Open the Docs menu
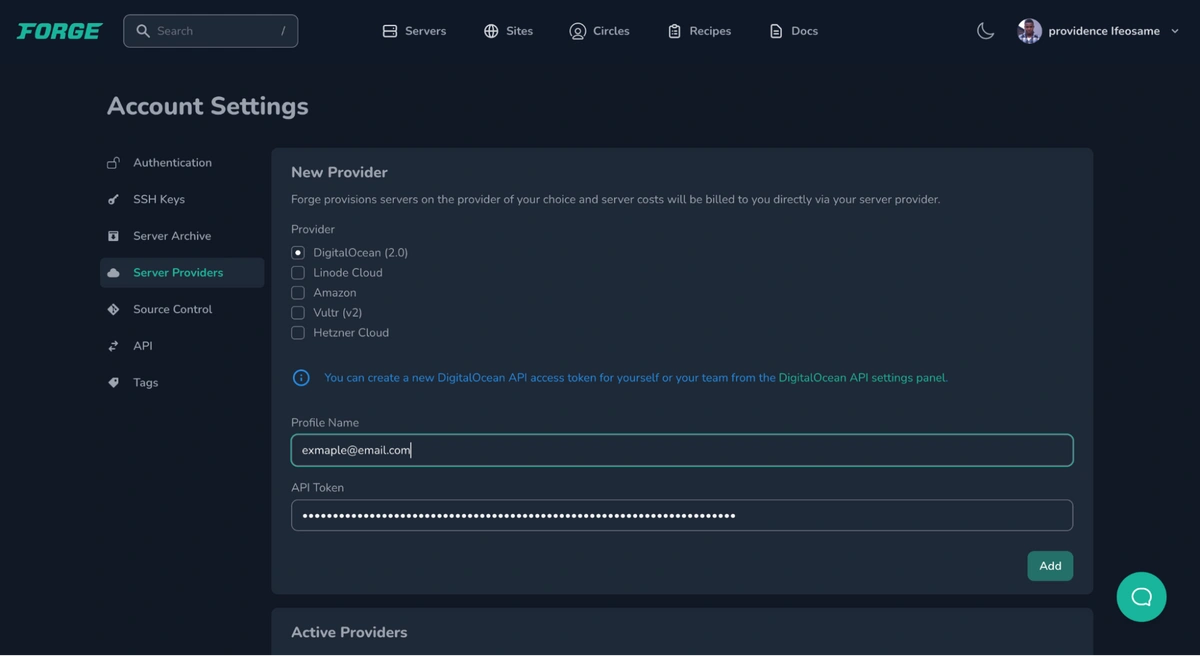 [x=793, y=31]
